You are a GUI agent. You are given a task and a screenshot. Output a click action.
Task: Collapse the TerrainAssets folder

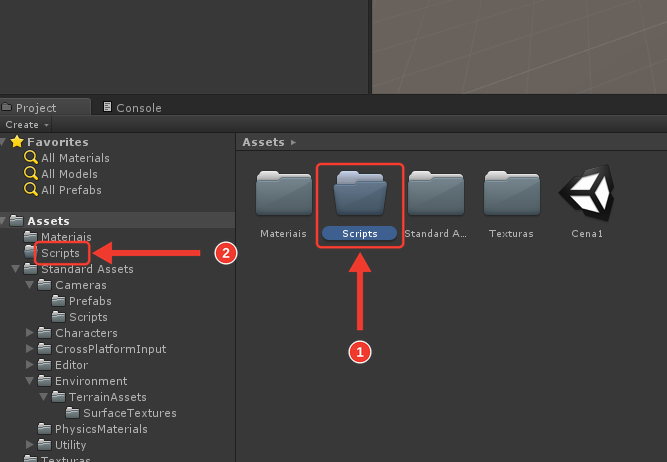point(43,397)
